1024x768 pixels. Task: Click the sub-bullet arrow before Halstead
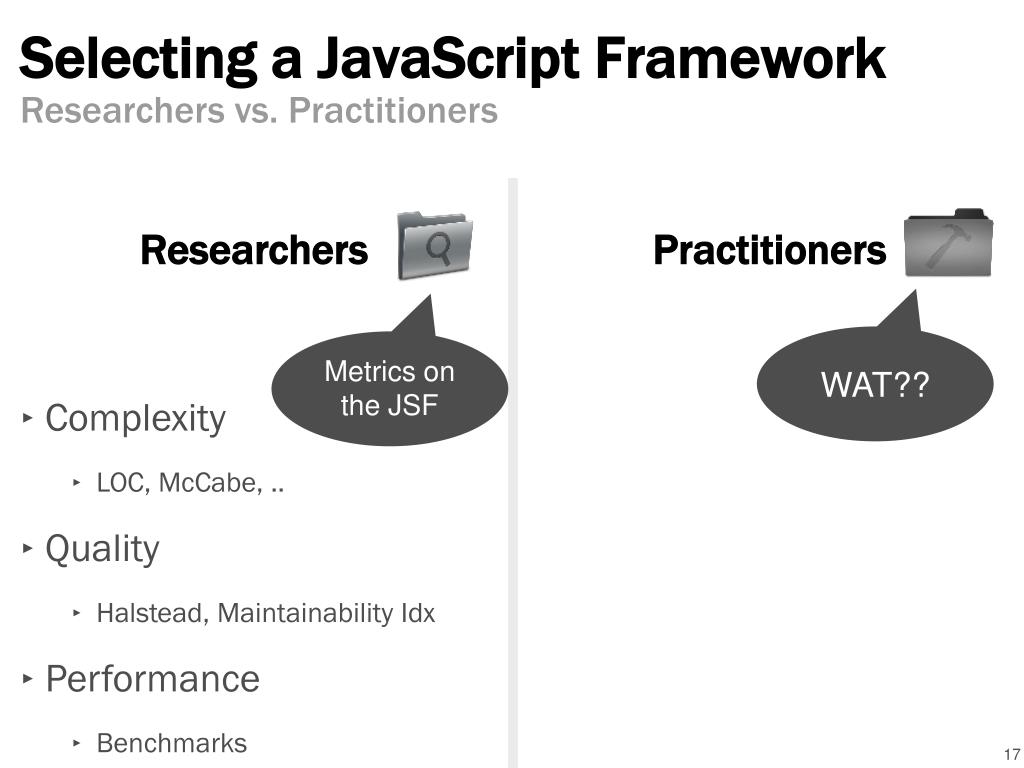[76, 613]
